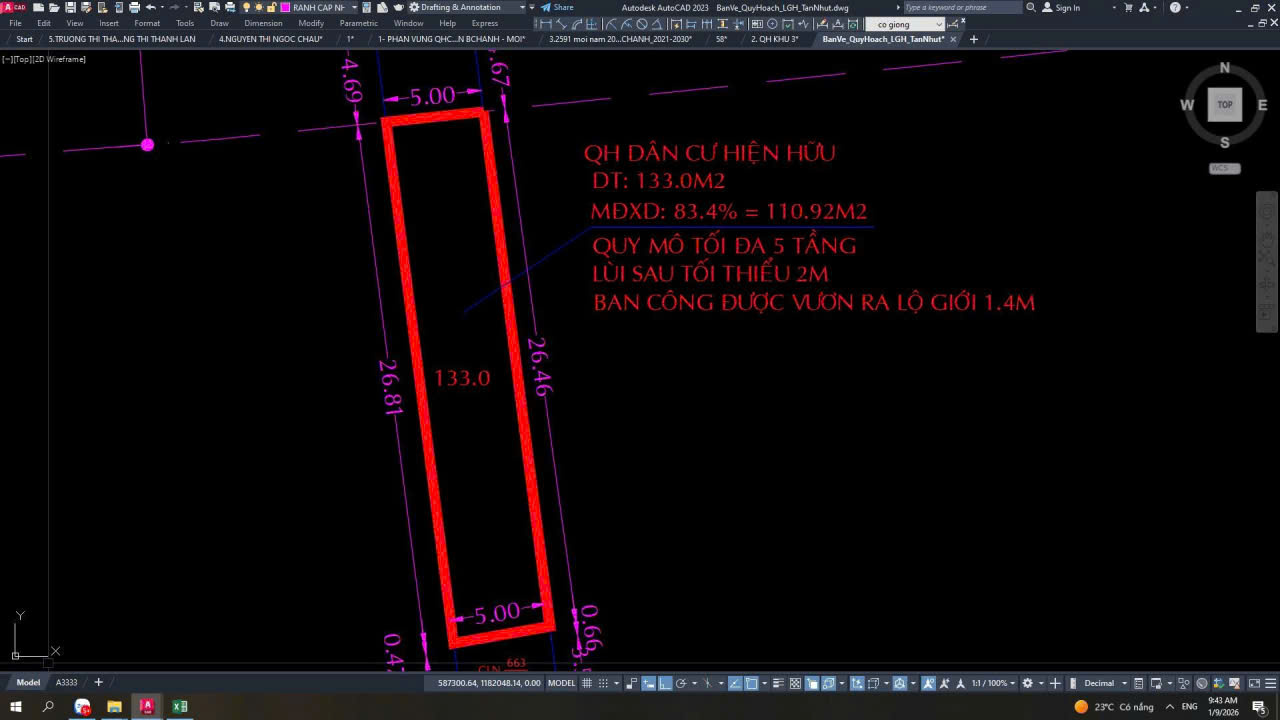Toggle Grid display in the status bar
The width and height of the screenshot is (1280, 720).
[588, 683]
